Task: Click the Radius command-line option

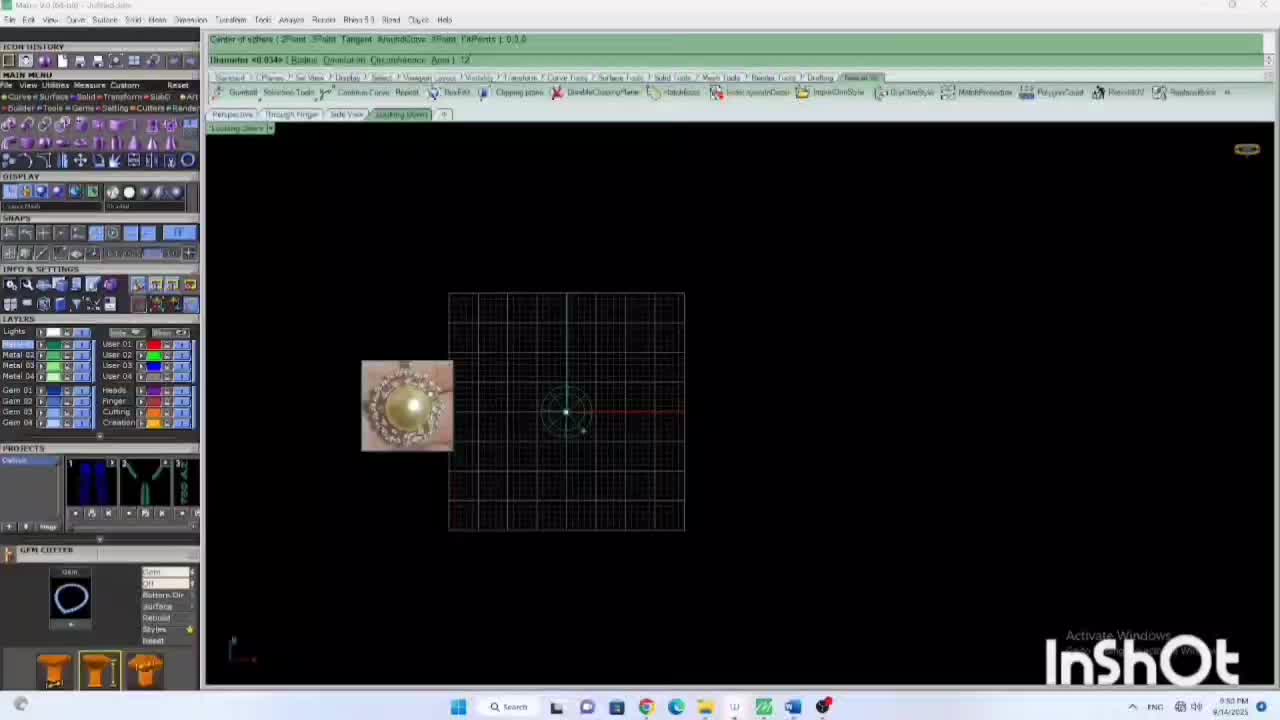Action: [x=303, y=60]
